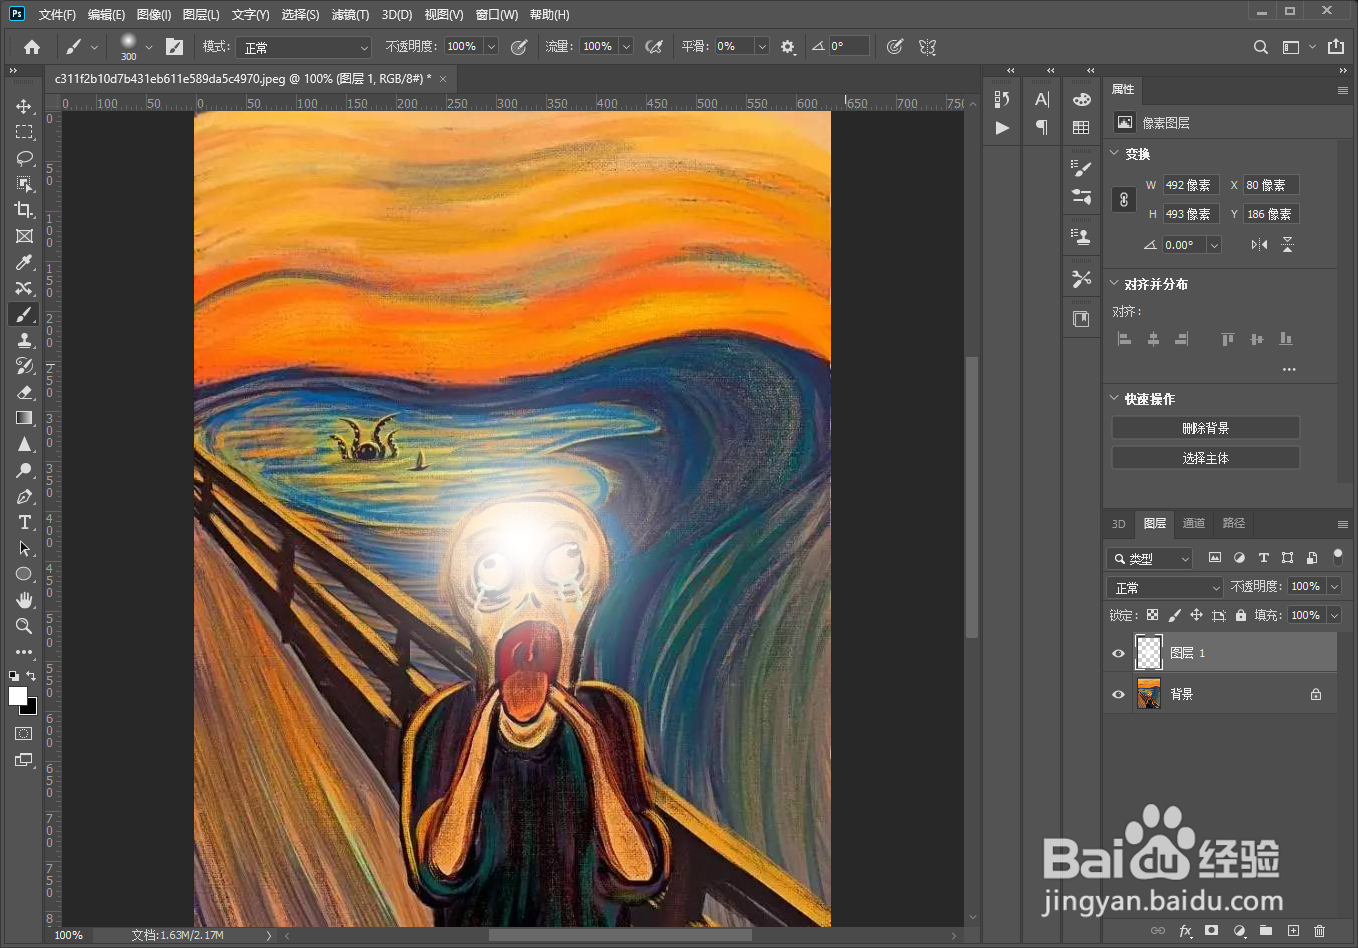The image size is (1358, 948).
Task: Open the 图像(I) menu
Action: coord(153,15)
